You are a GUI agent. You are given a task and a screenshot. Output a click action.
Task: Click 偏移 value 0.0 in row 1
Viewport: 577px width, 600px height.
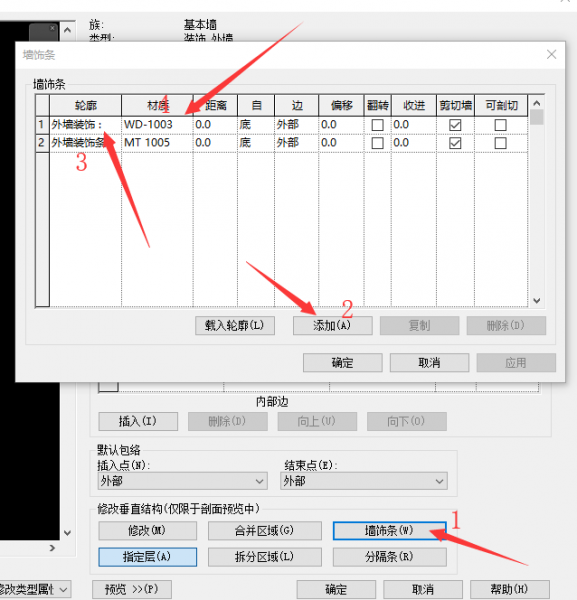(341, 125)
